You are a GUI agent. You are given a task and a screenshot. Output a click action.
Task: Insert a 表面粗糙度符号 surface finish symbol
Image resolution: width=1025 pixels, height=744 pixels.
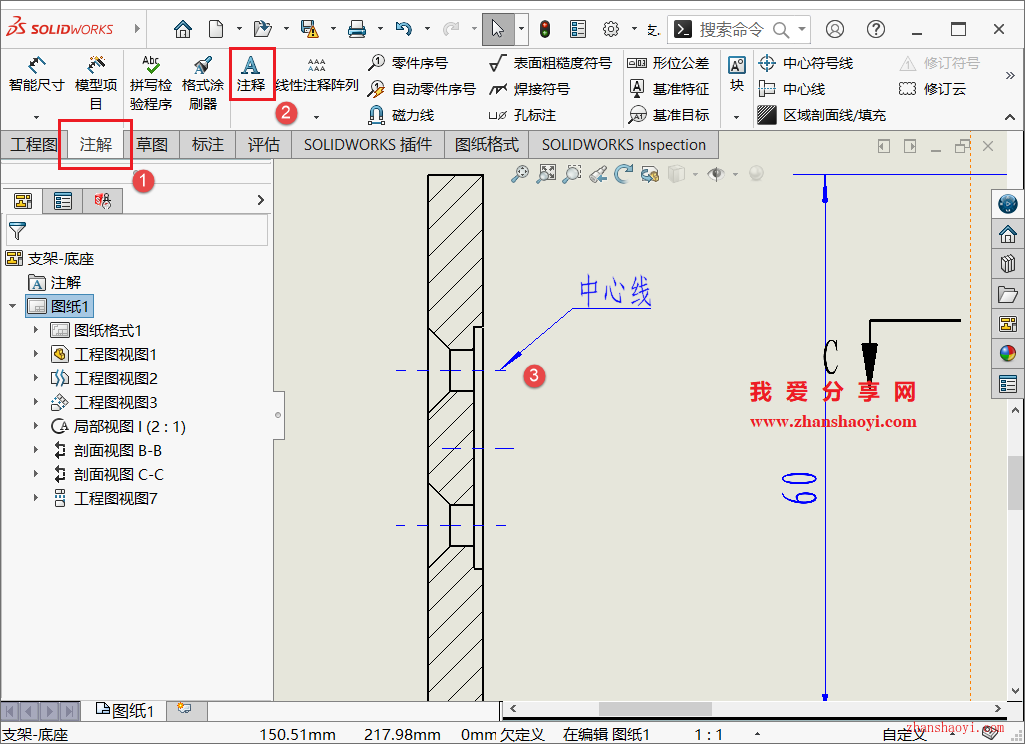tap(552, 62)
